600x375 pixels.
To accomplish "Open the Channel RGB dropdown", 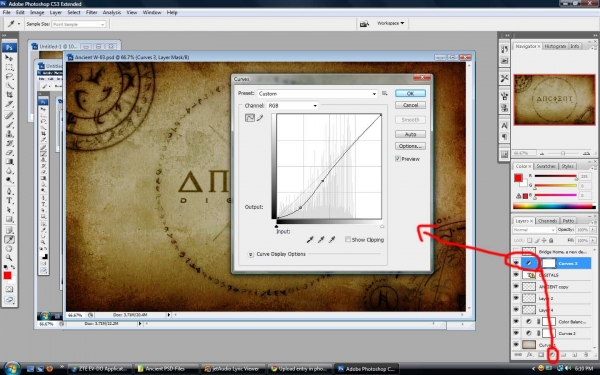I will pos(293,106).
